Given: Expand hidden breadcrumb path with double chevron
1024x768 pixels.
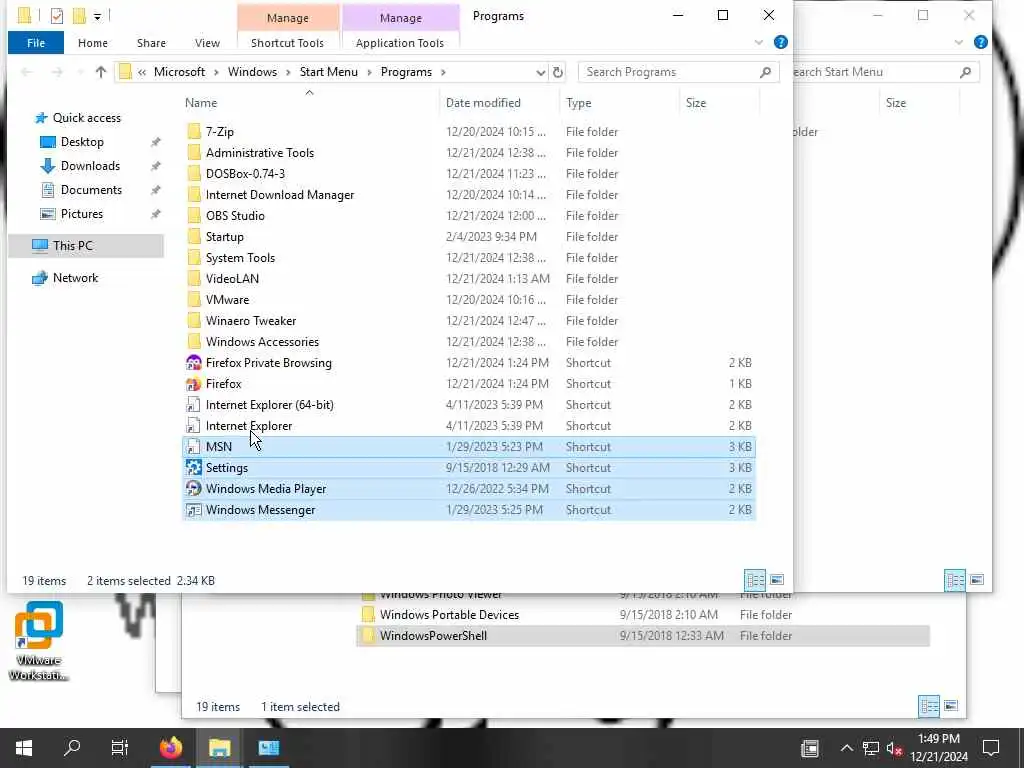Looking at the screenshot, I should pos(142,72).
